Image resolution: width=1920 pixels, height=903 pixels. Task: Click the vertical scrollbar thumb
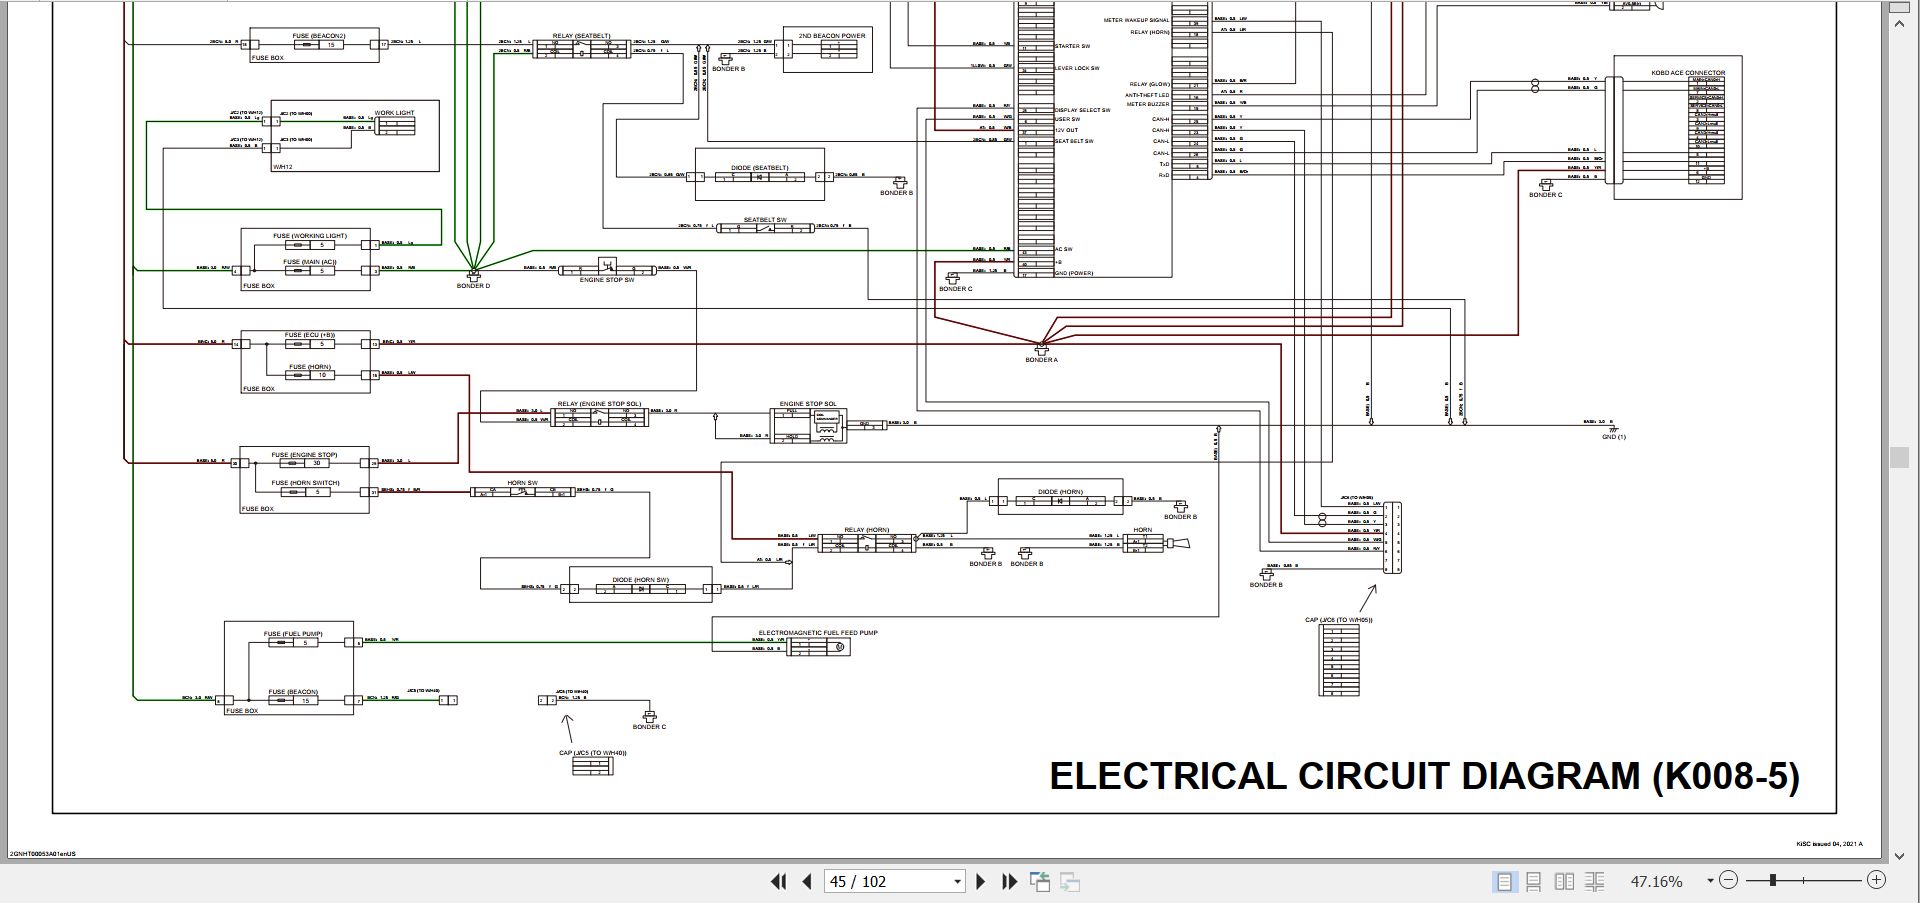(1900, 458)
